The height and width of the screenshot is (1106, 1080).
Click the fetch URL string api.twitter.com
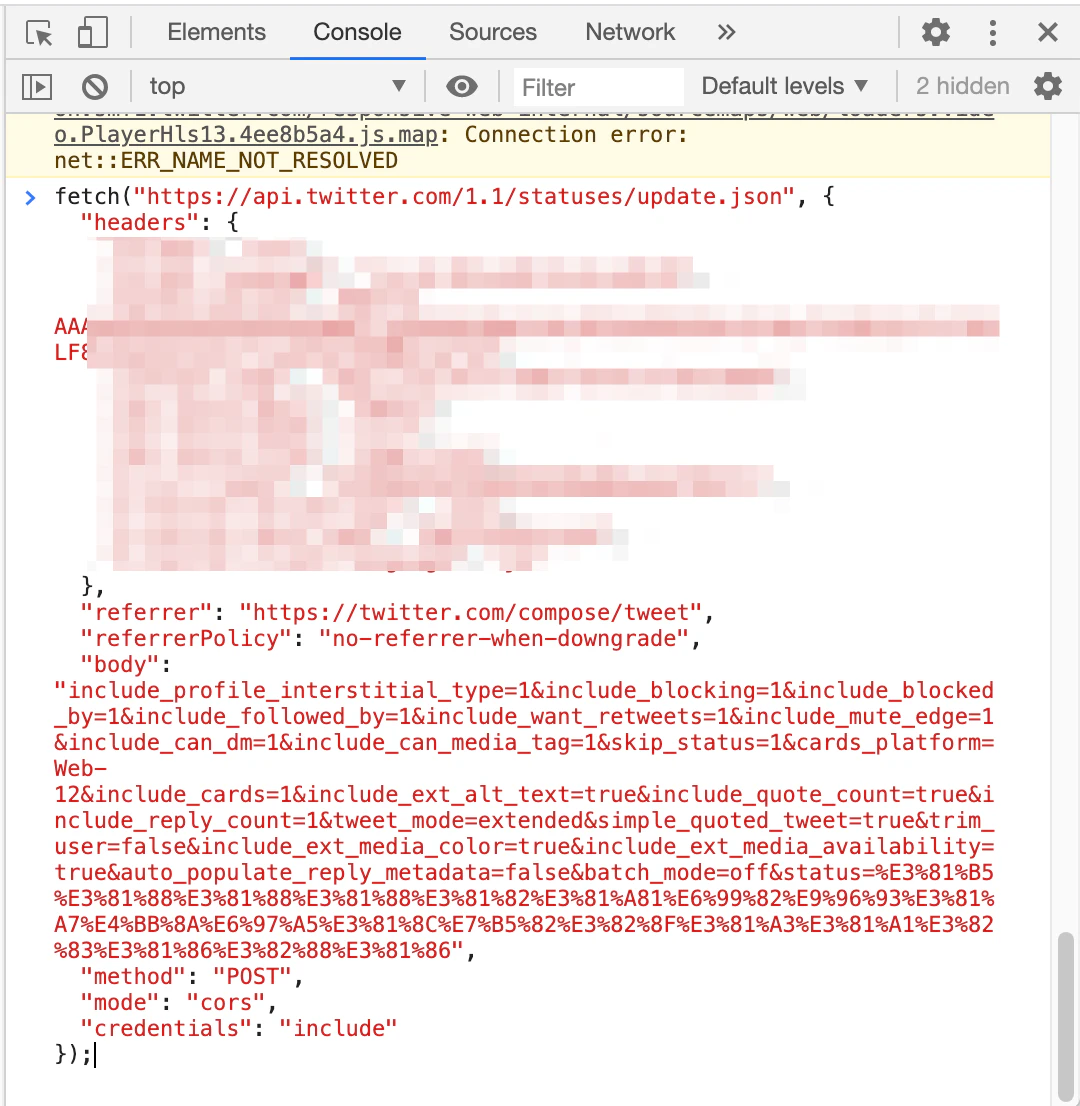click(464, 196)
